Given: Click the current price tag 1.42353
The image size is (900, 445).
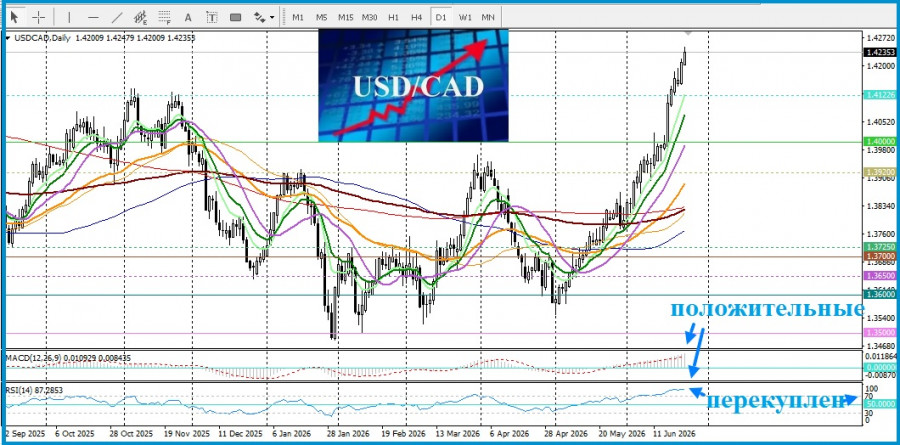Looking at the screenshot, I should [880, 52].
